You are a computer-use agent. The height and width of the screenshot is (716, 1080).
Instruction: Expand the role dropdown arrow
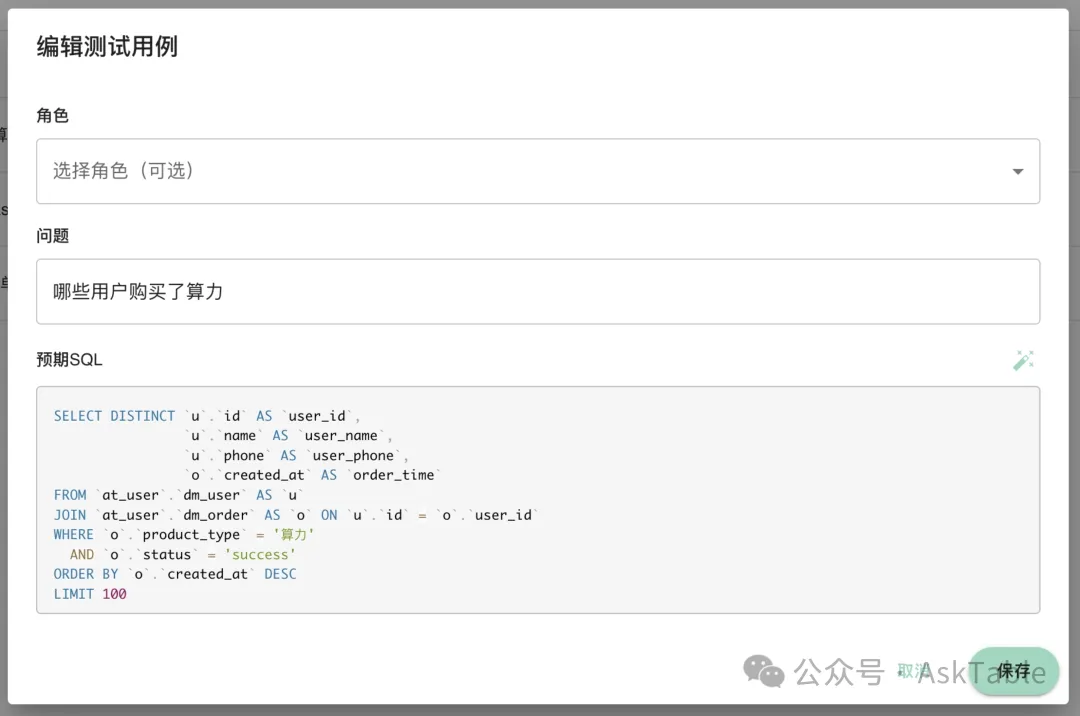coord(1018,172)
